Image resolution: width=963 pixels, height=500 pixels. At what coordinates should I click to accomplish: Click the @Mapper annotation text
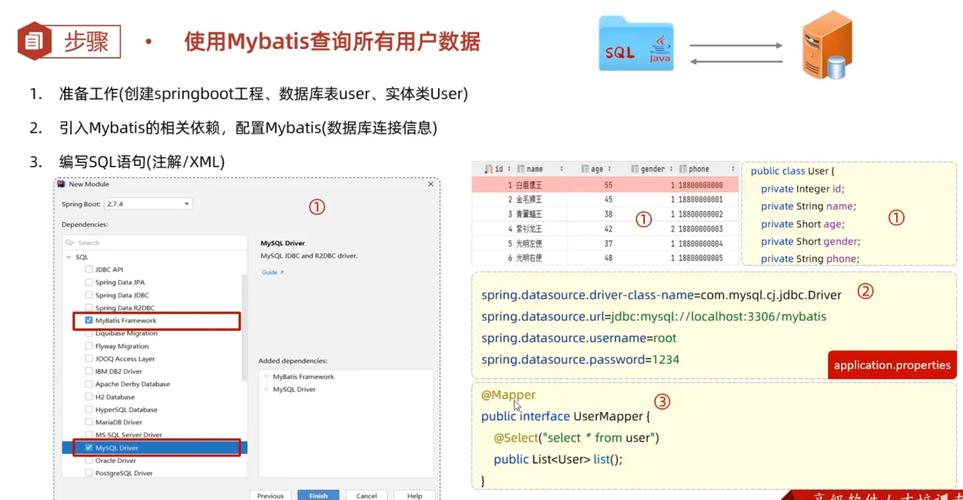508,394
